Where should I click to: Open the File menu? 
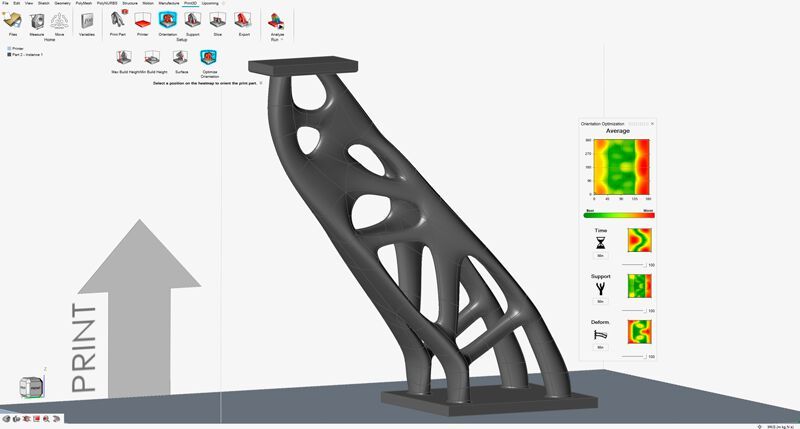click(4, 4)
